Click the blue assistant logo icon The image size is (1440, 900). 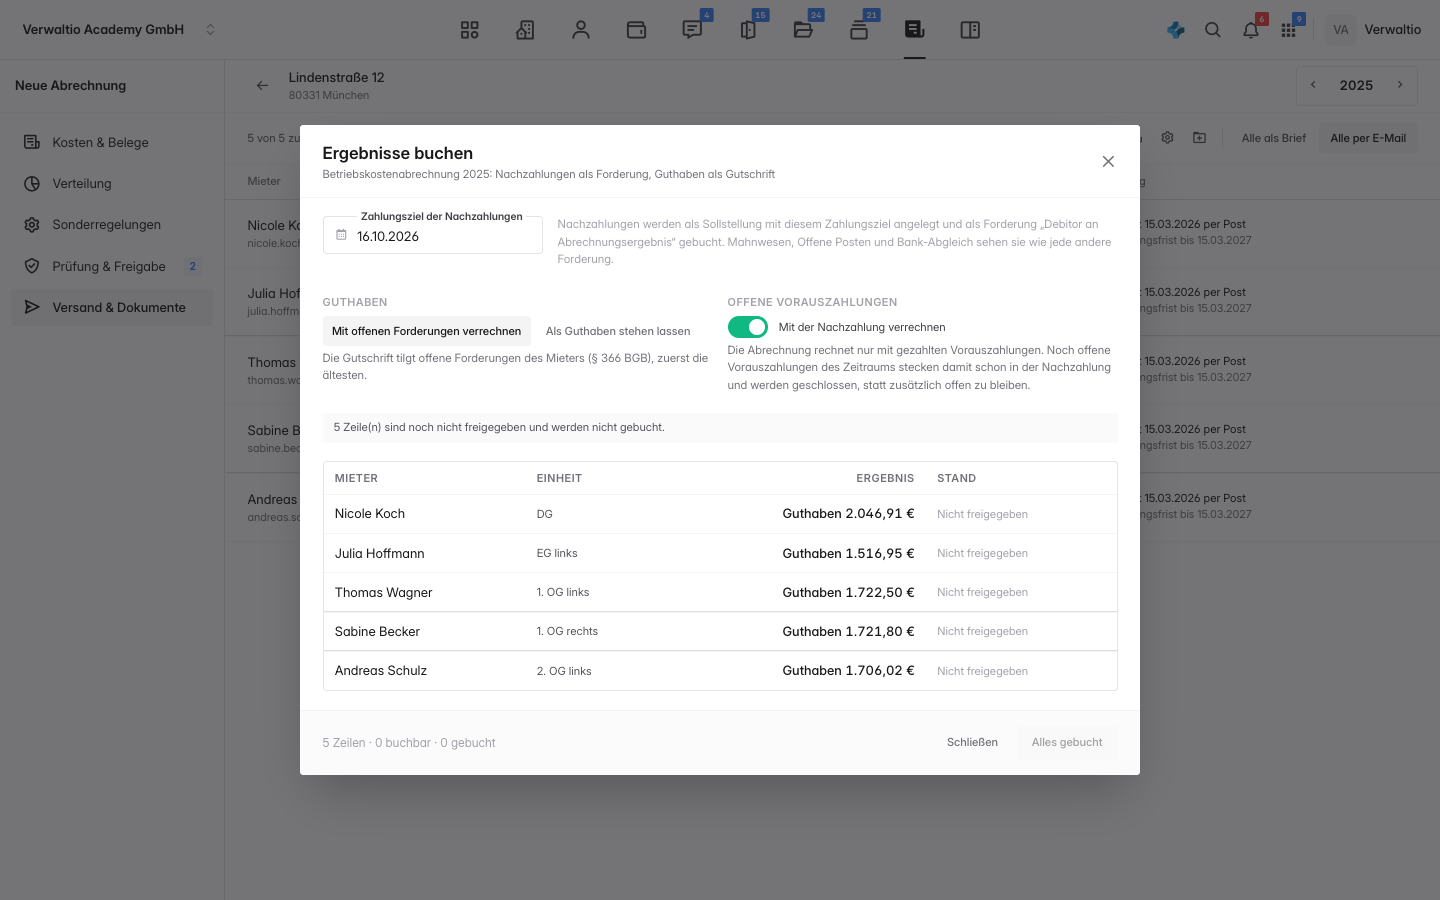coord(1176,30)
